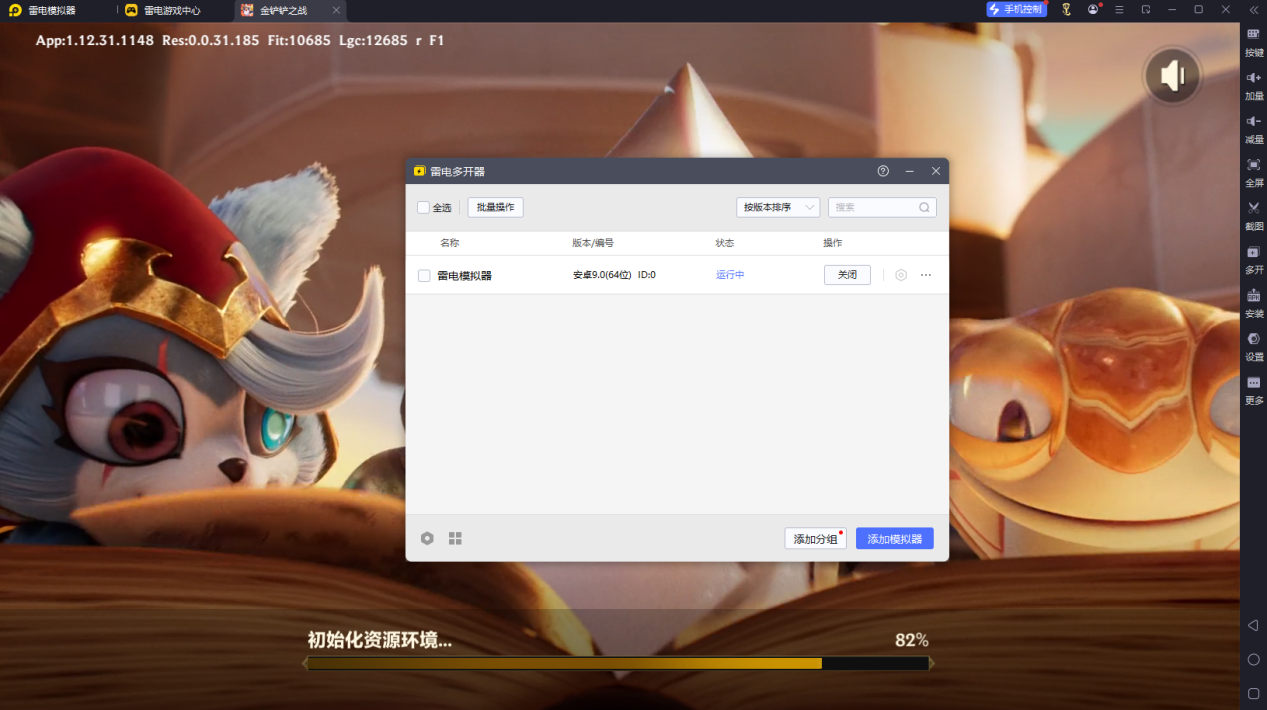Click the loading progress bar

pos(618,663)
